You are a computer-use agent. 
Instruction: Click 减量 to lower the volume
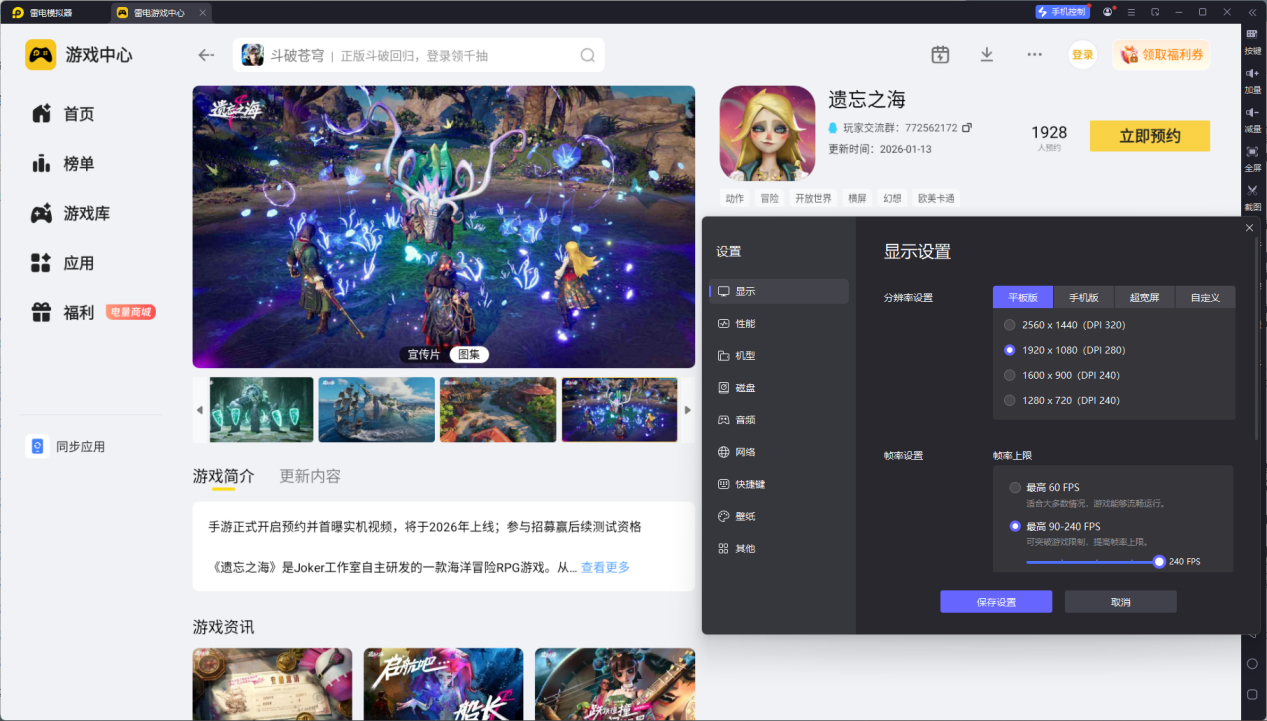point(1252,119)
